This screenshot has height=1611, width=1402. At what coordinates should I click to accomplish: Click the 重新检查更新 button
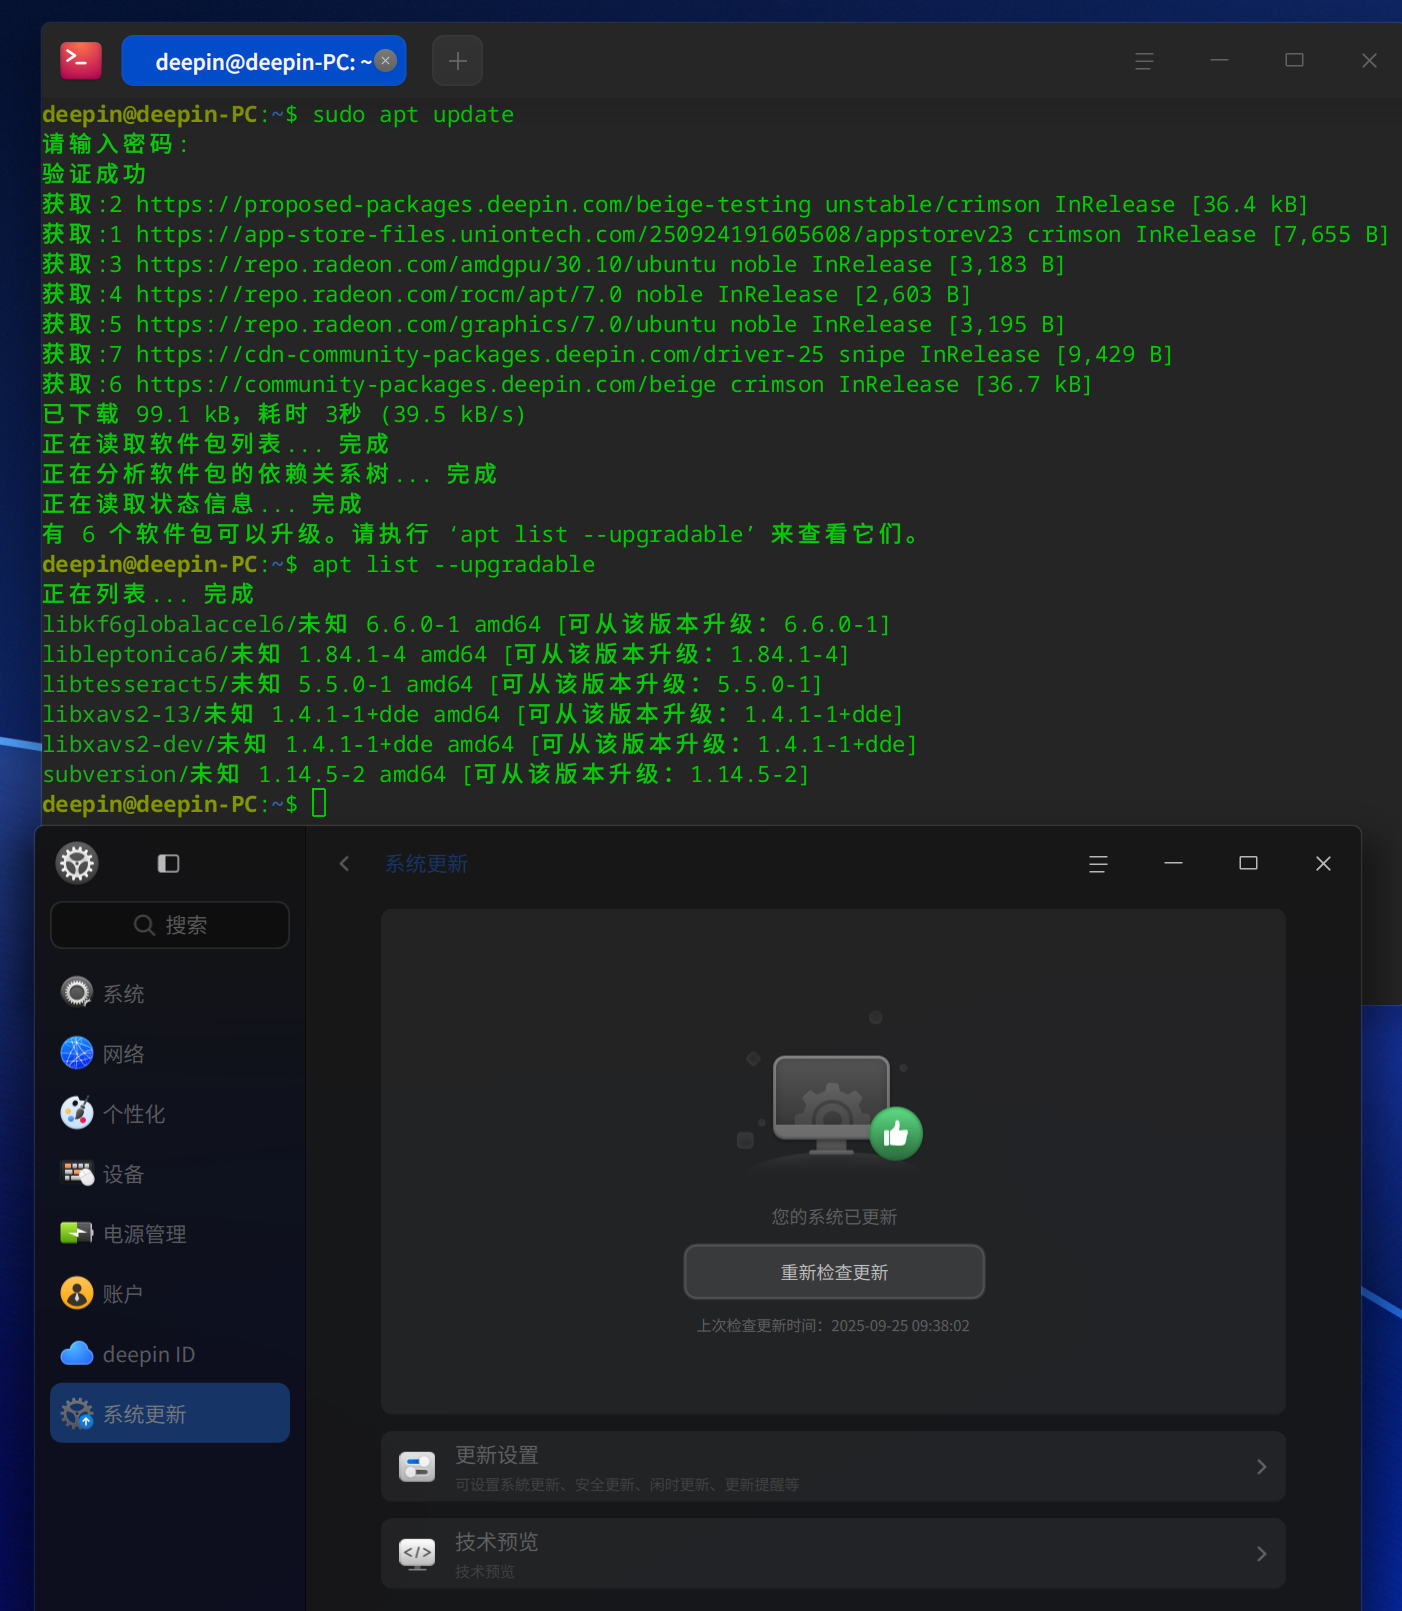tap(834, 1272)
